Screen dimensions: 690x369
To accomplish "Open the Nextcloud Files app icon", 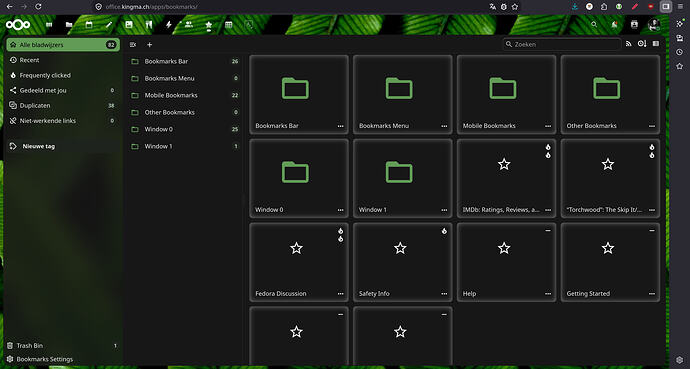I will (69, 25).
